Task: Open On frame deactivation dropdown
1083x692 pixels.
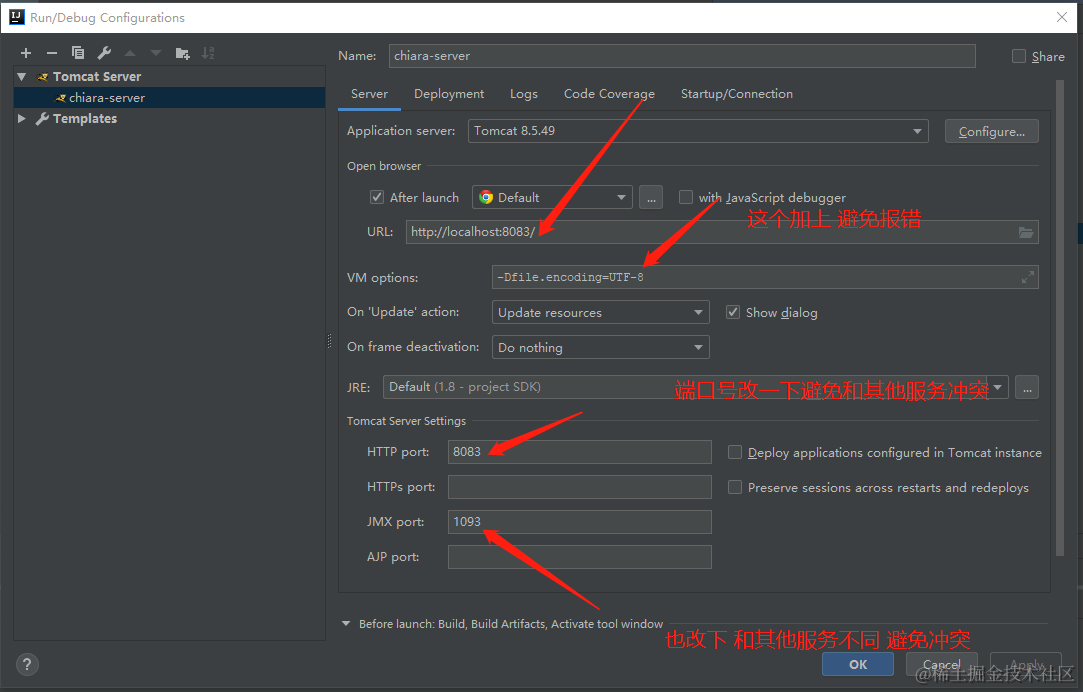Action: (600, 347)
